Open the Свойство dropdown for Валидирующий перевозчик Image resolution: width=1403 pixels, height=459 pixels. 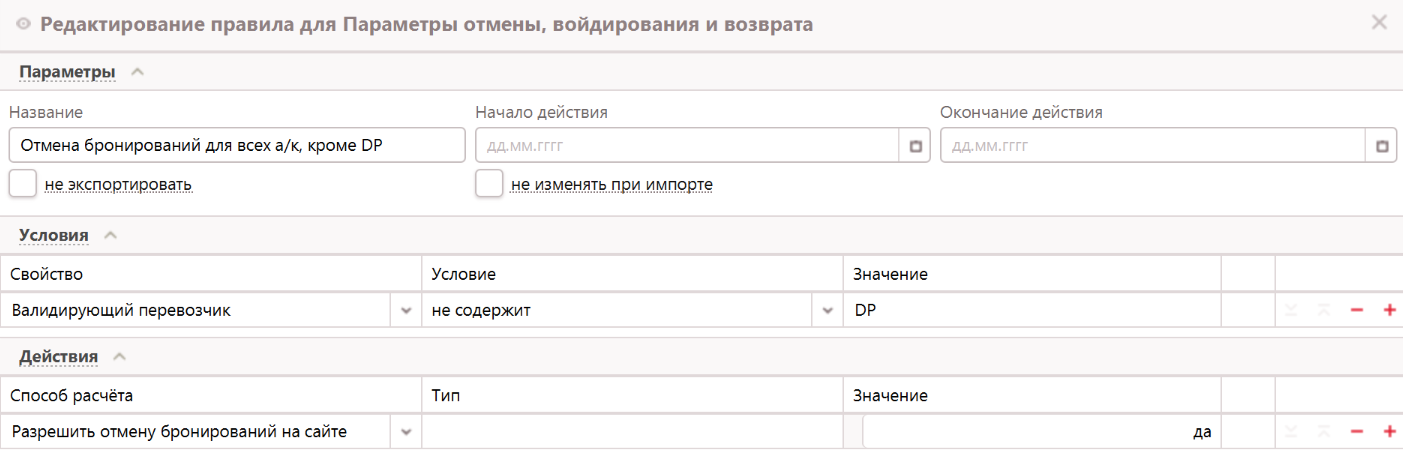pyautogui.click(x=406, y=311)
